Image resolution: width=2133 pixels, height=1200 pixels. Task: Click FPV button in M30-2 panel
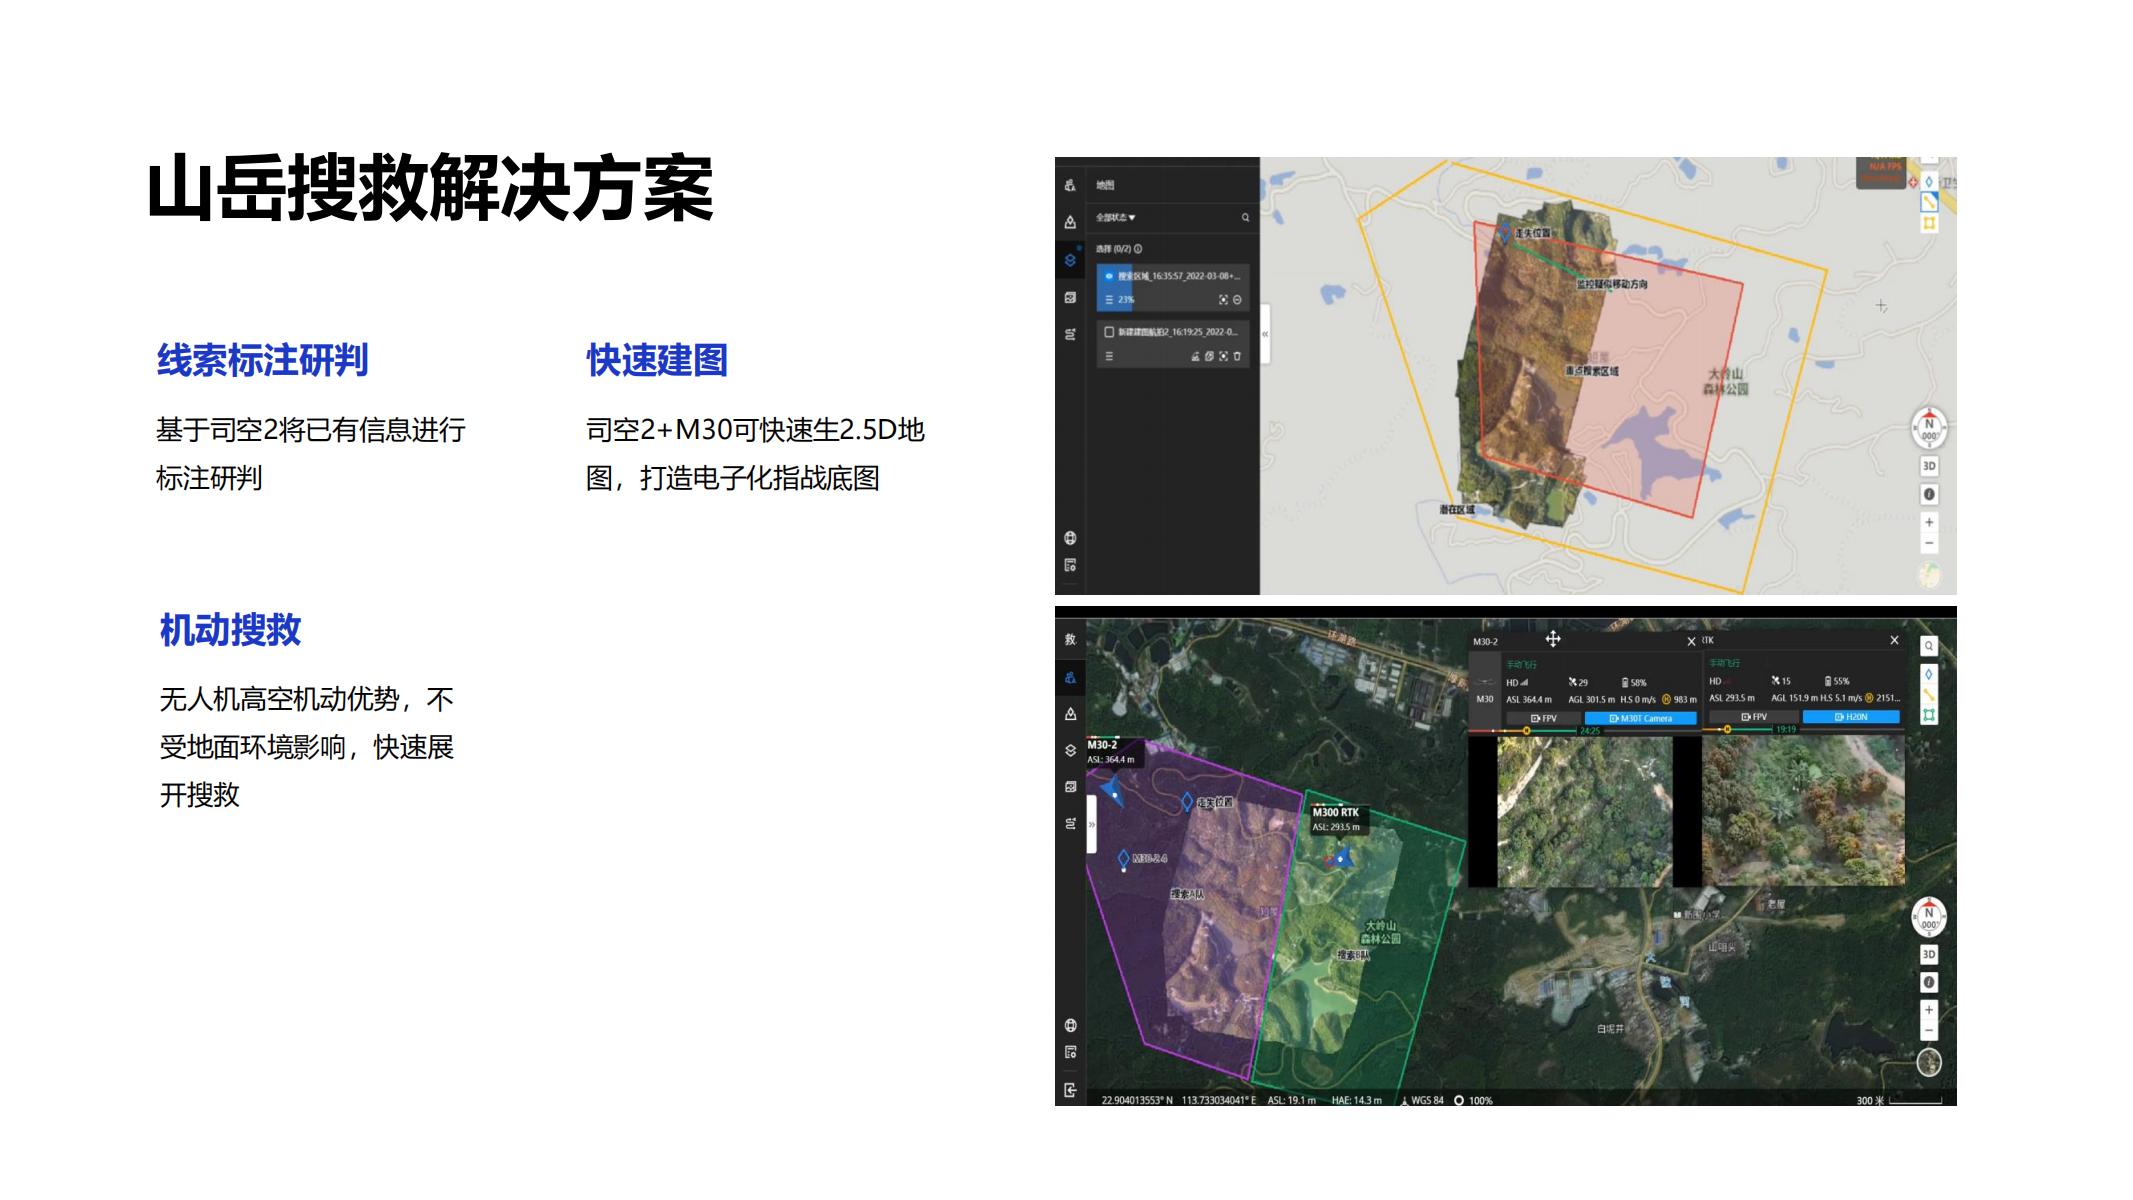(1543, 718)
